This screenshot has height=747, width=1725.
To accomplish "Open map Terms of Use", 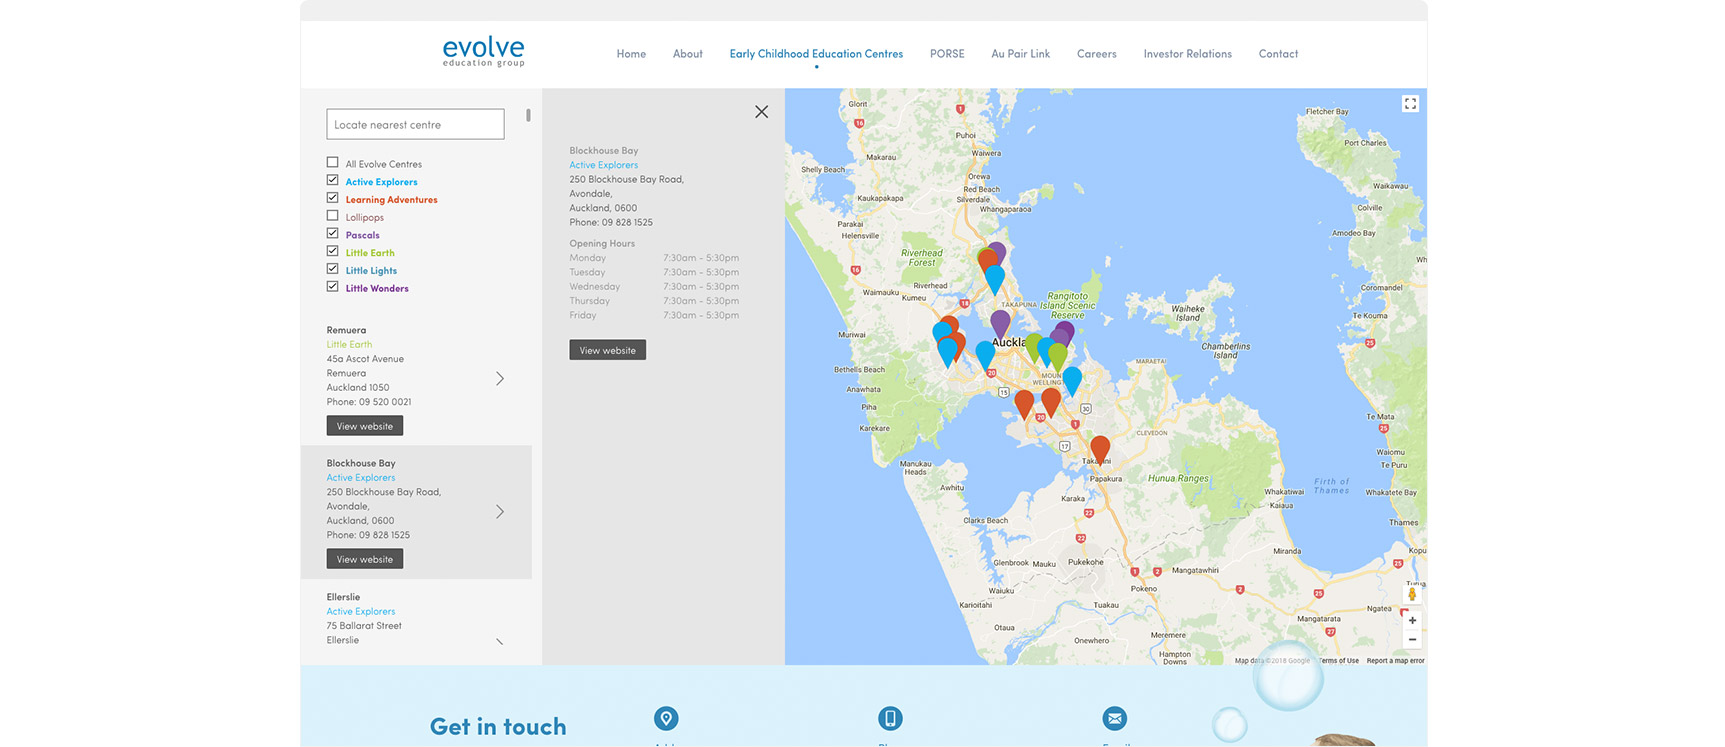I will pos(1338,661).
